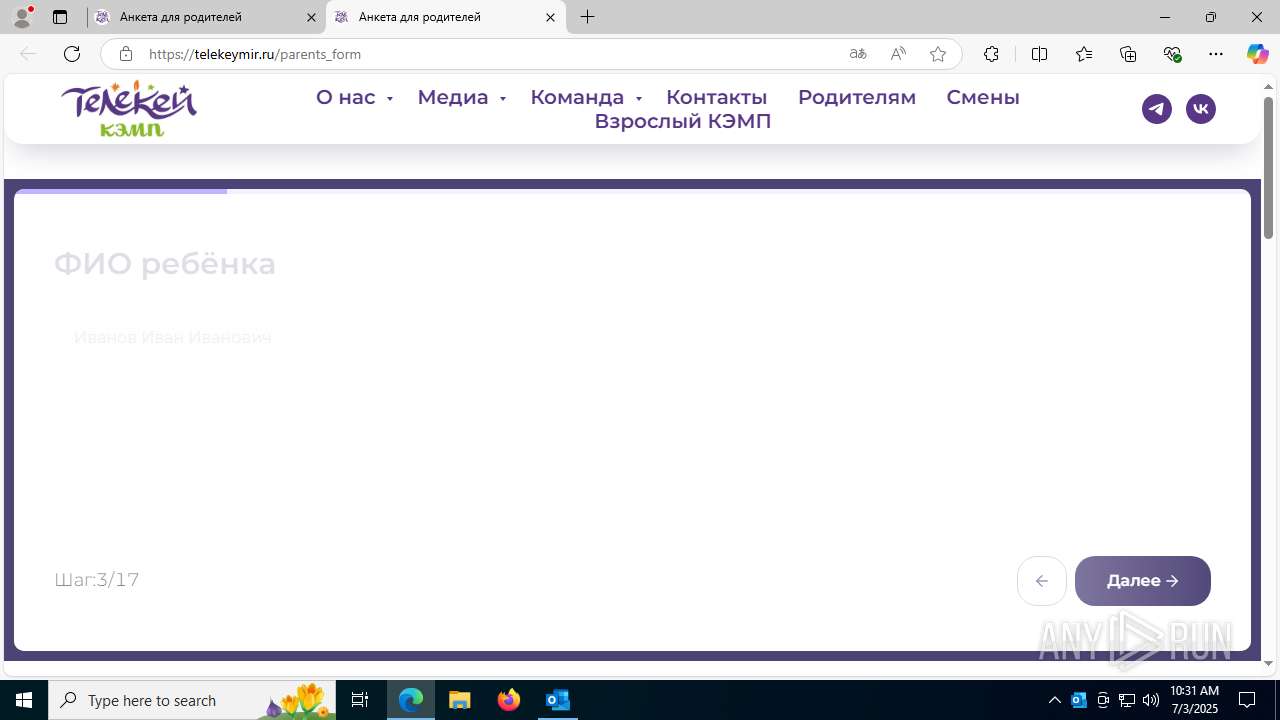This screenshot has height=720, width=1280.
Task: Open the Windows Start menu
Action: pos(24,700)
